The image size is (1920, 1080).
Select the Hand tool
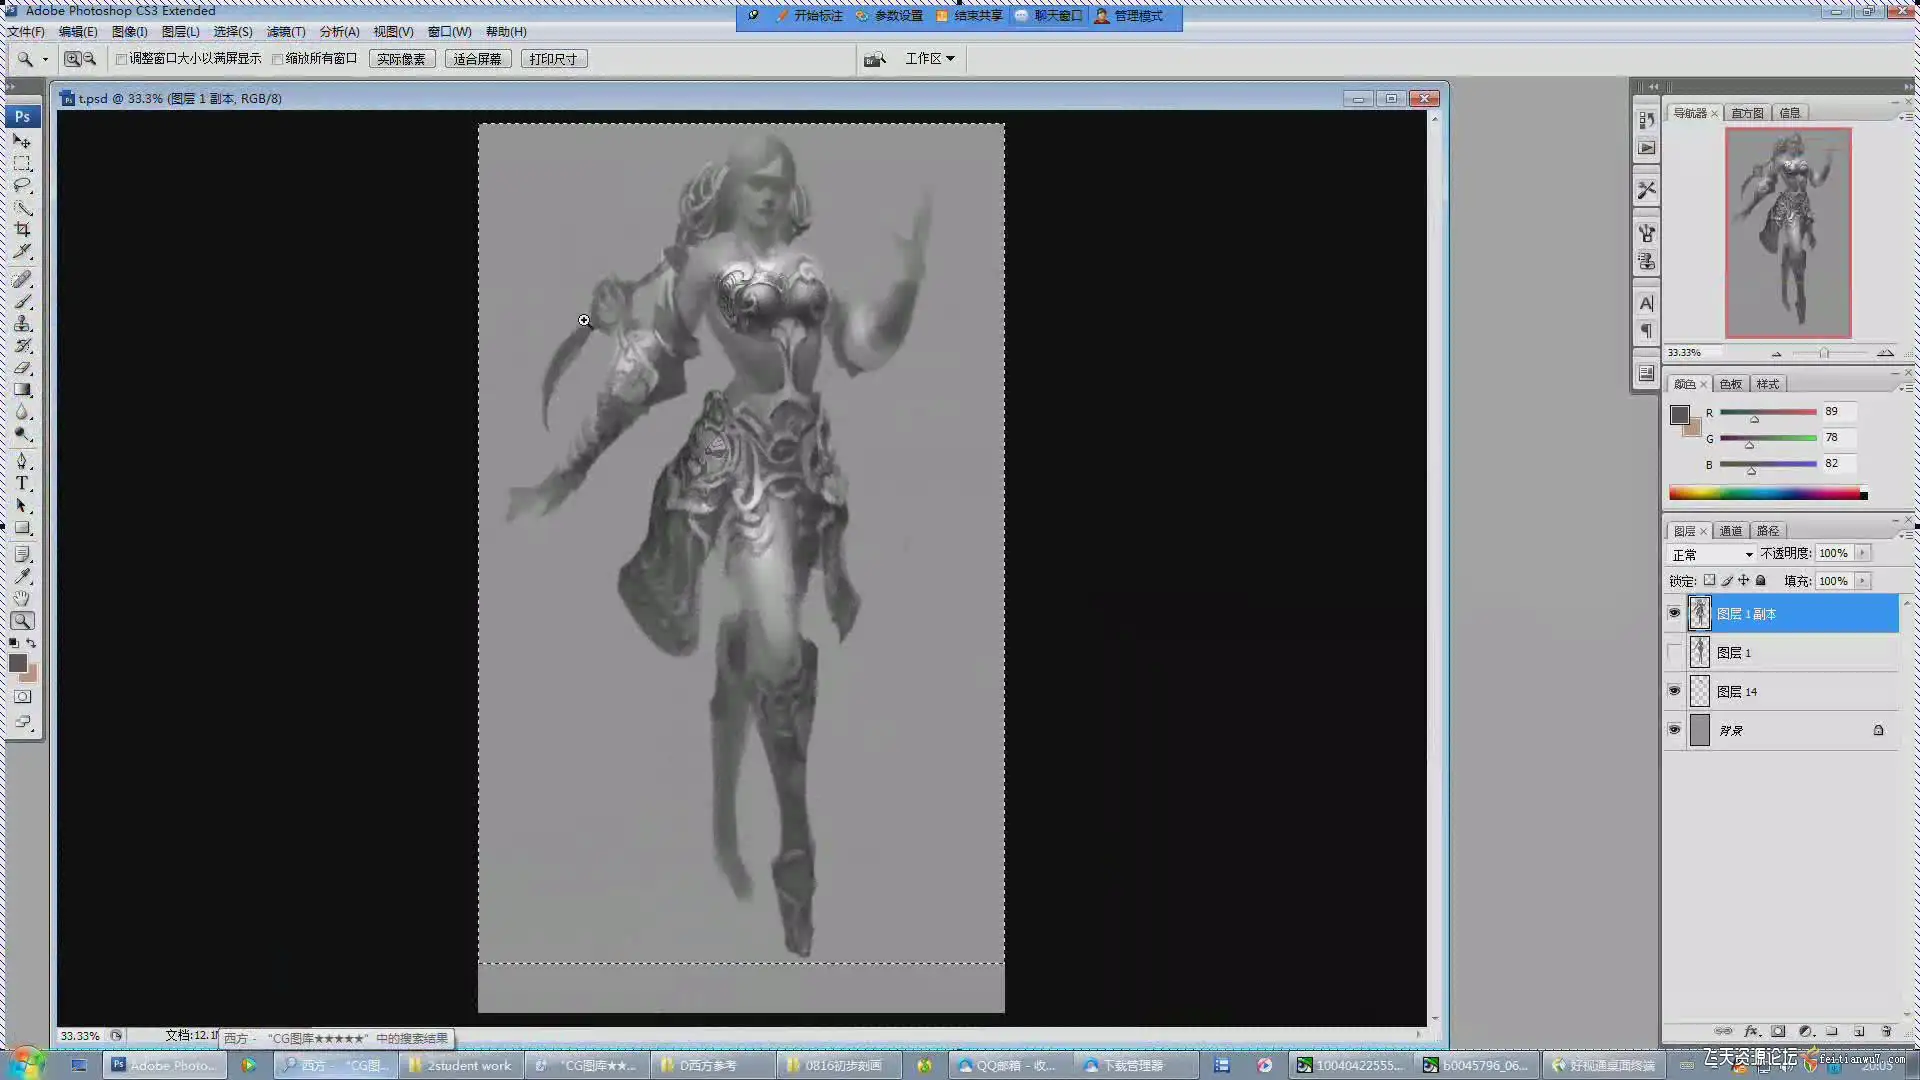click(x=22, y=598)
